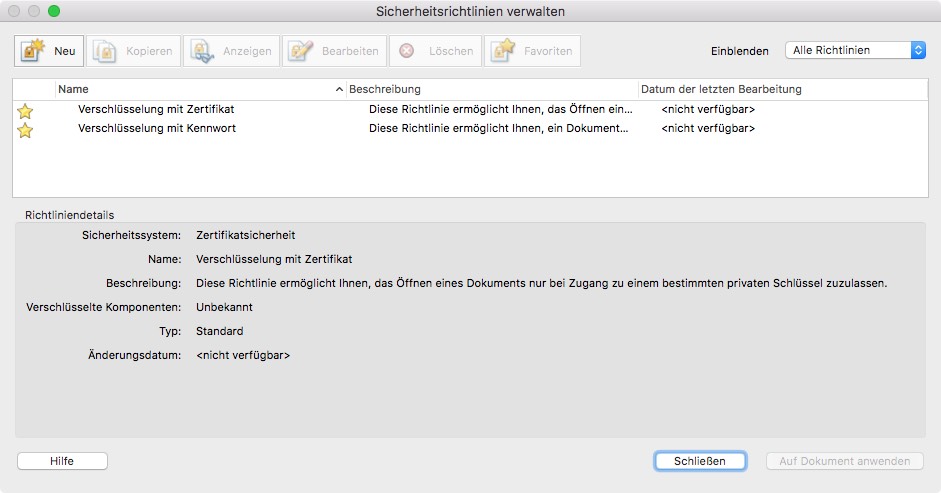Click the Neu policy toolbar button

49,51
